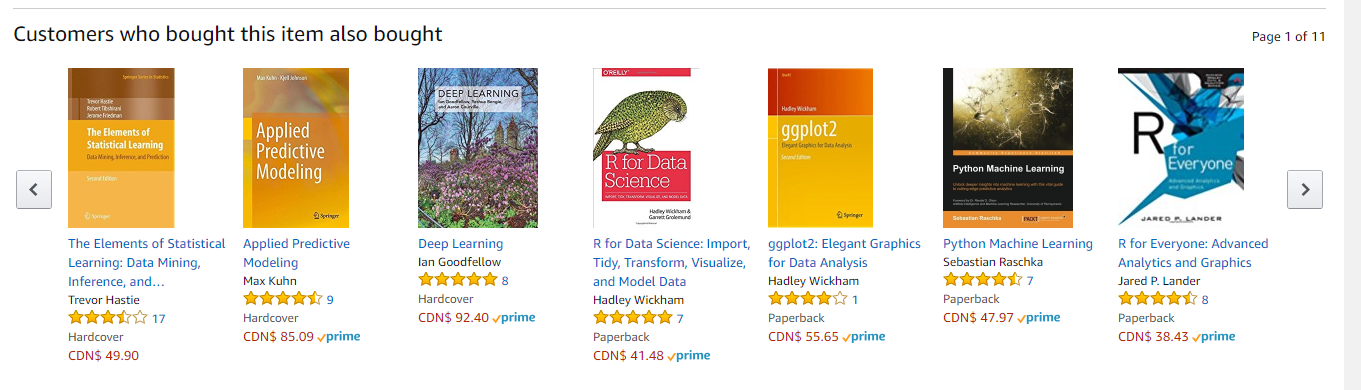The image size is (1361, 390).
Task: Open the Python Machine Learning cover
Action: tap(1008, 148)
